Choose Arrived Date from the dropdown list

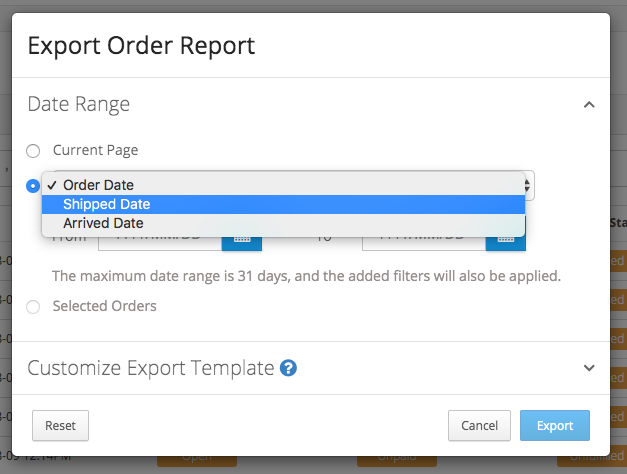pyautogui.click(x=283, y=223)
